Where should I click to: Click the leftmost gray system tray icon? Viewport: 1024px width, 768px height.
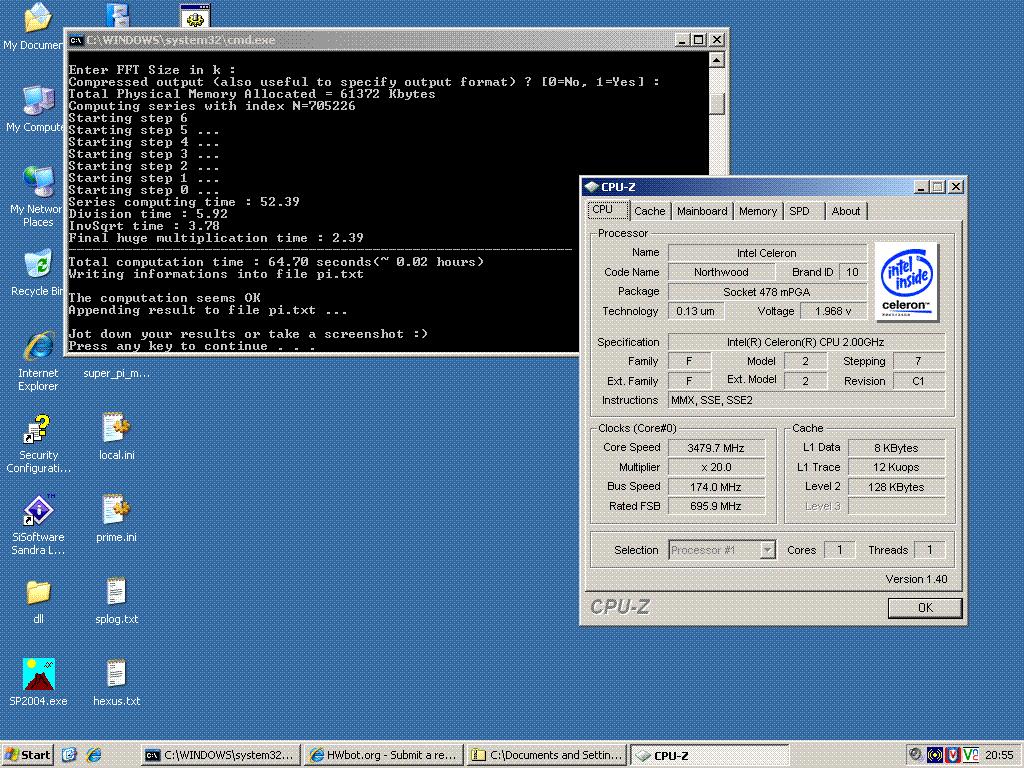916,755
